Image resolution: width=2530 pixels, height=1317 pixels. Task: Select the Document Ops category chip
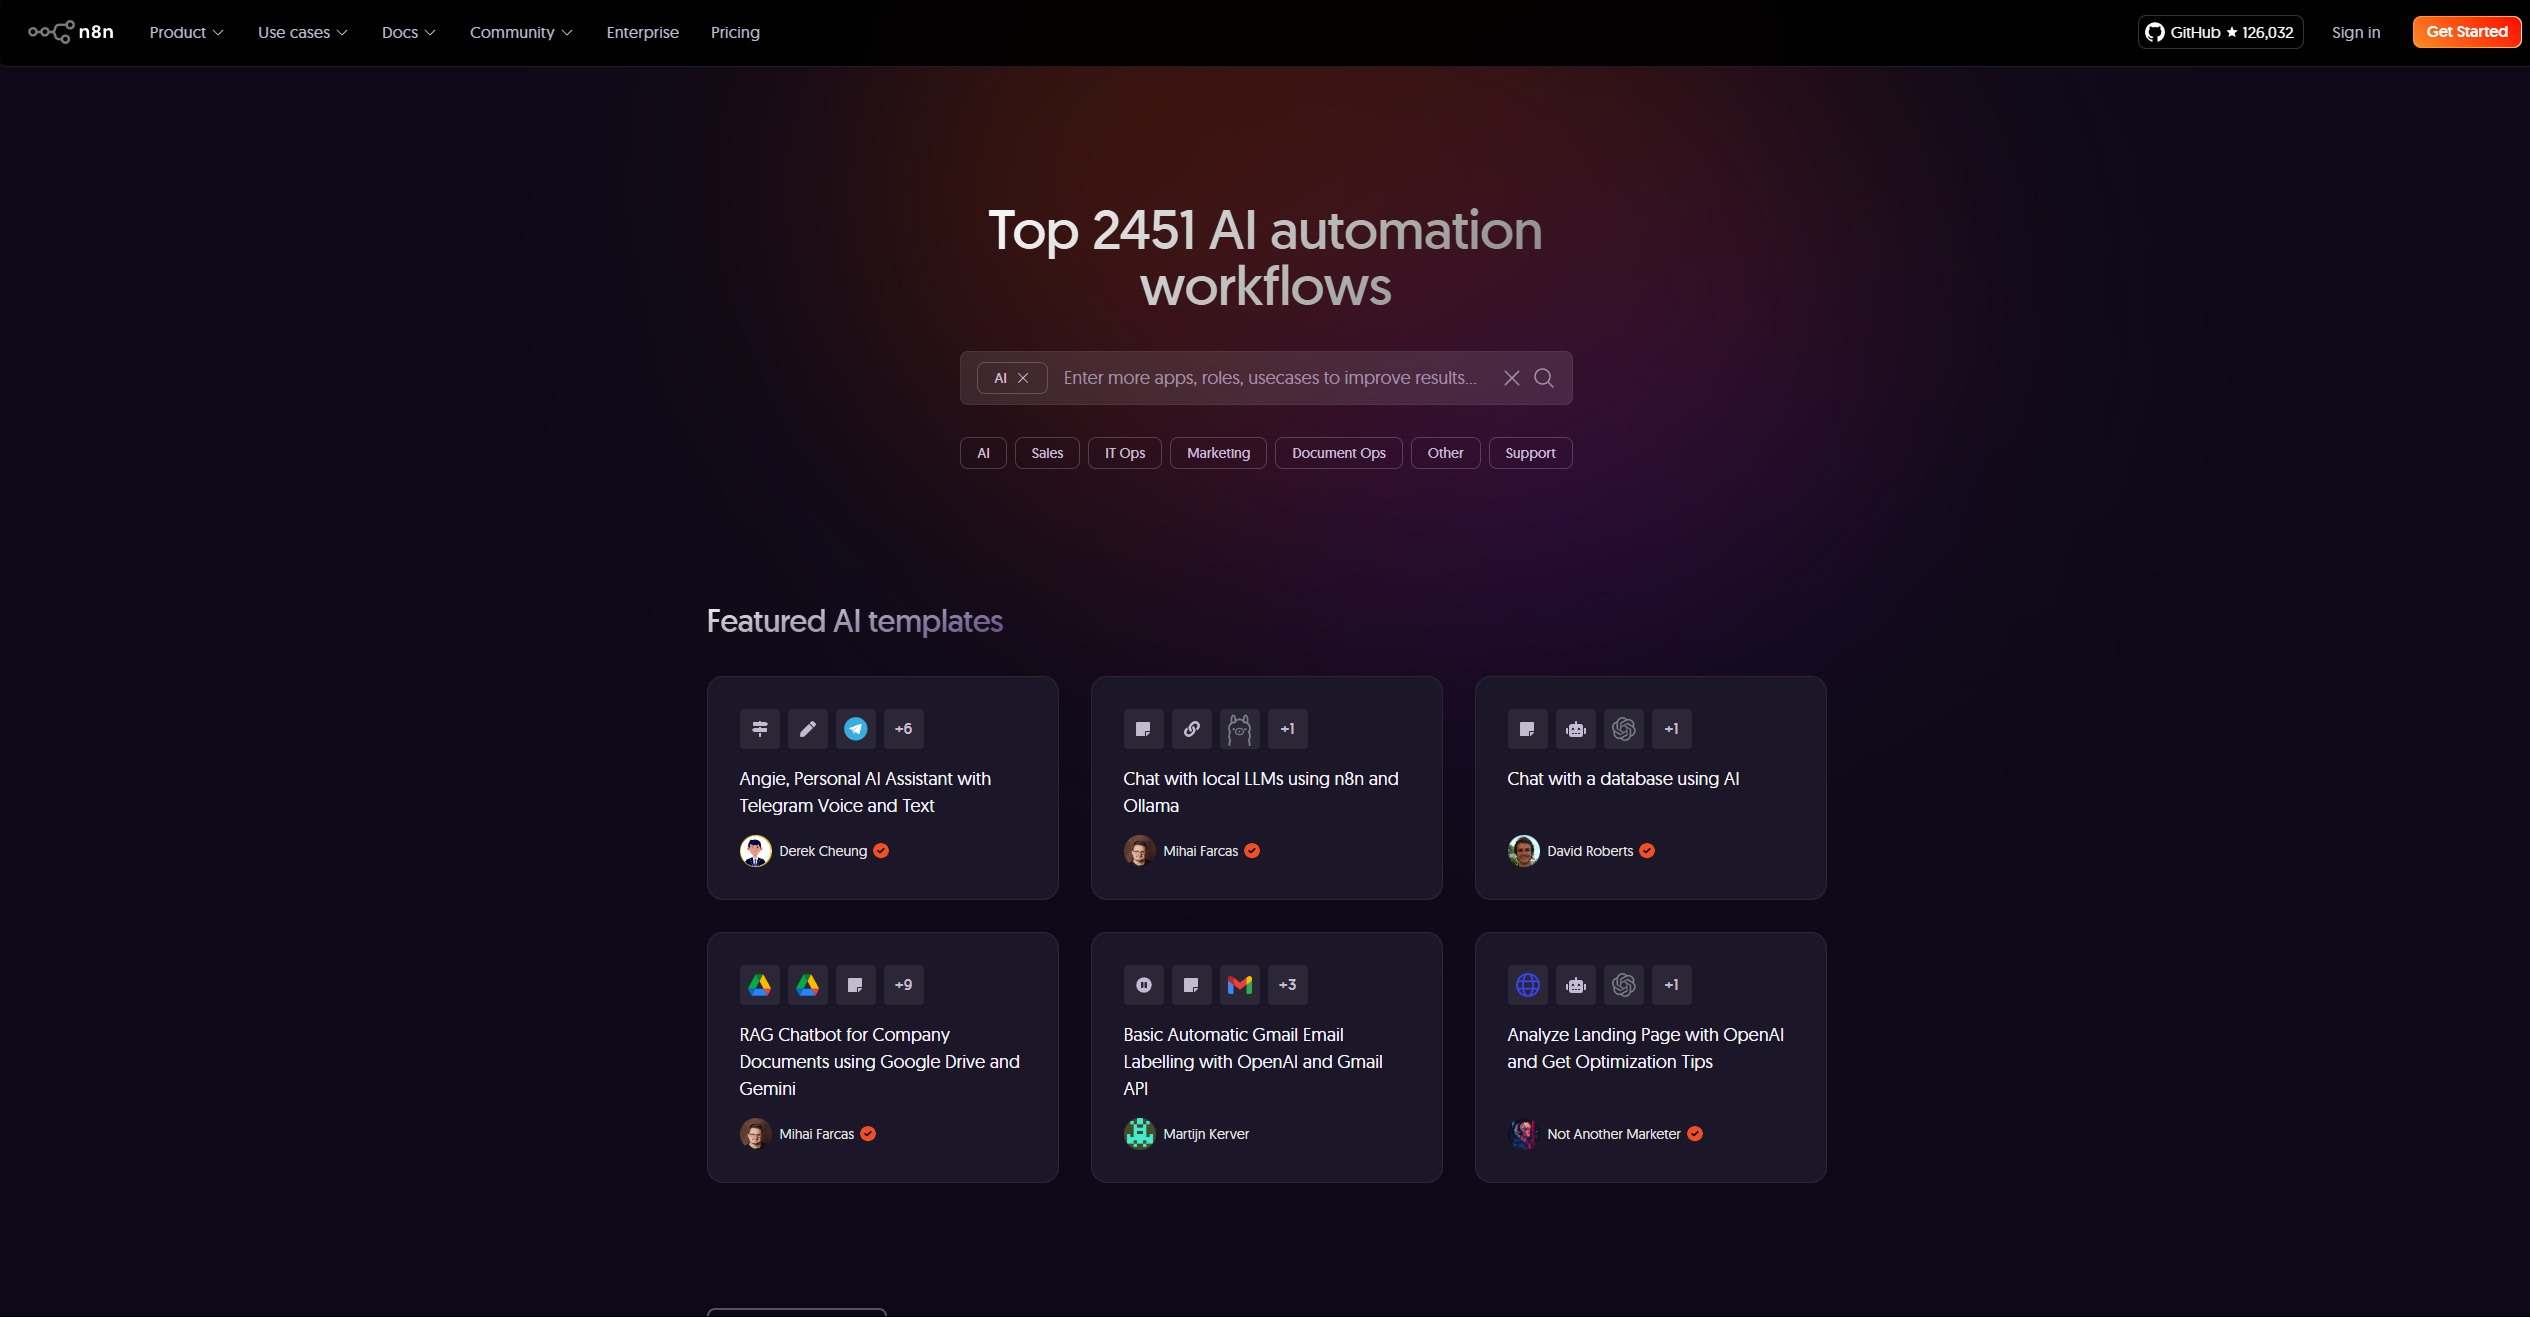(x=1339, y=453)
